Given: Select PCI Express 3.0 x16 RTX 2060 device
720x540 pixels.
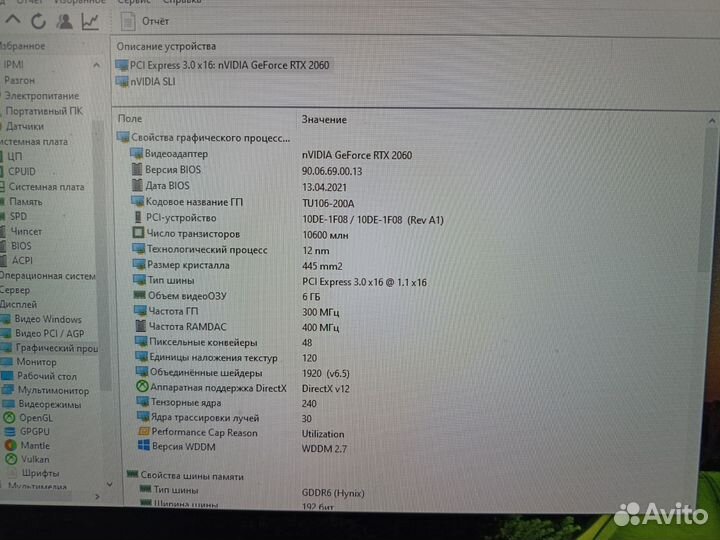Looking at the screenshot, I should click(x=222, y=65).
